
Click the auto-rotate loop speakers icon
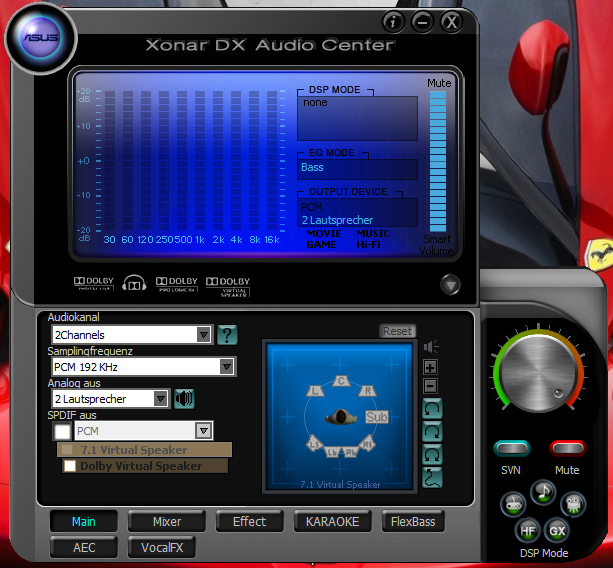pos(432,455)
